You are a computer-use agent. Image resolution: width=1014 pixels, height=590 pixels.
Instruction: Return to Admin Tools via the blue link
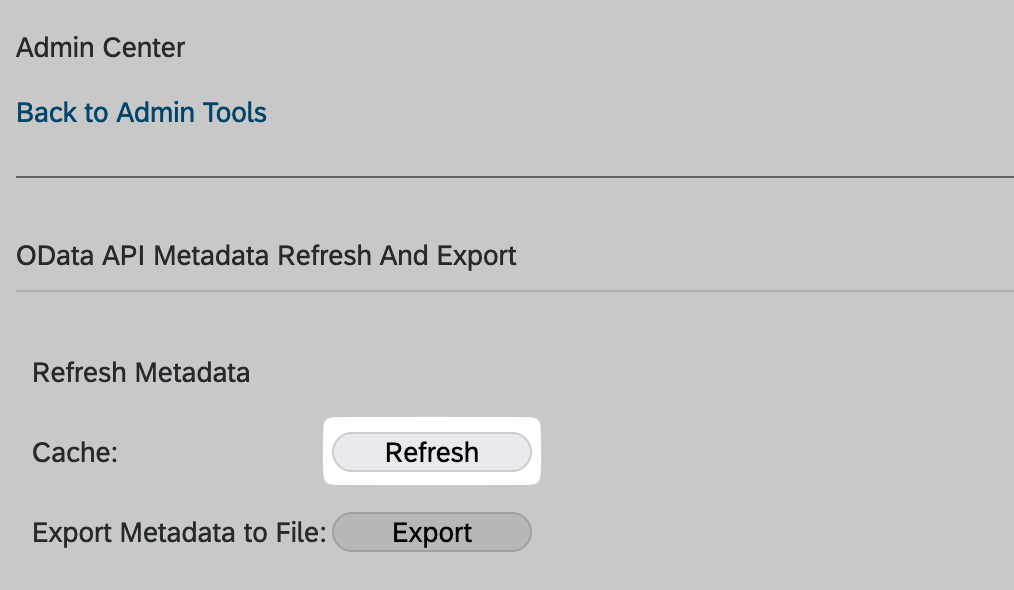(x=141, y=113)
